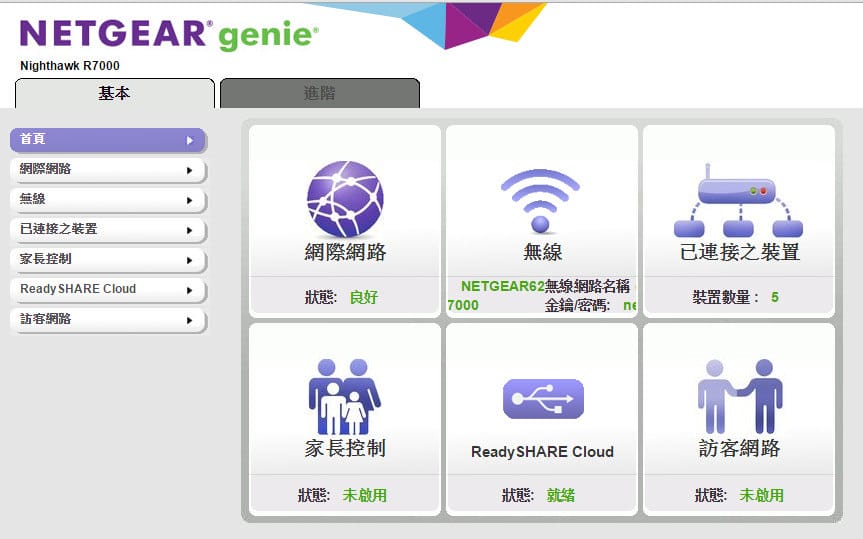Click ReadySHARE status 就緒
The height and width of the screenshot is (539, 863).
[x=560, y=495]
